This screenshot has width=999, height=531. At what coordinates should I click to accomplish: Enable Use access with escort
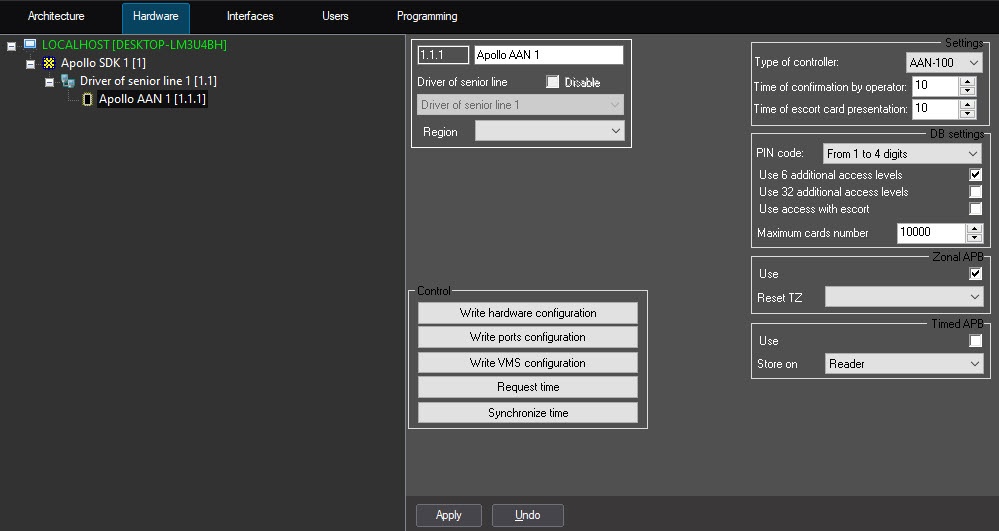tap(975, 209)
